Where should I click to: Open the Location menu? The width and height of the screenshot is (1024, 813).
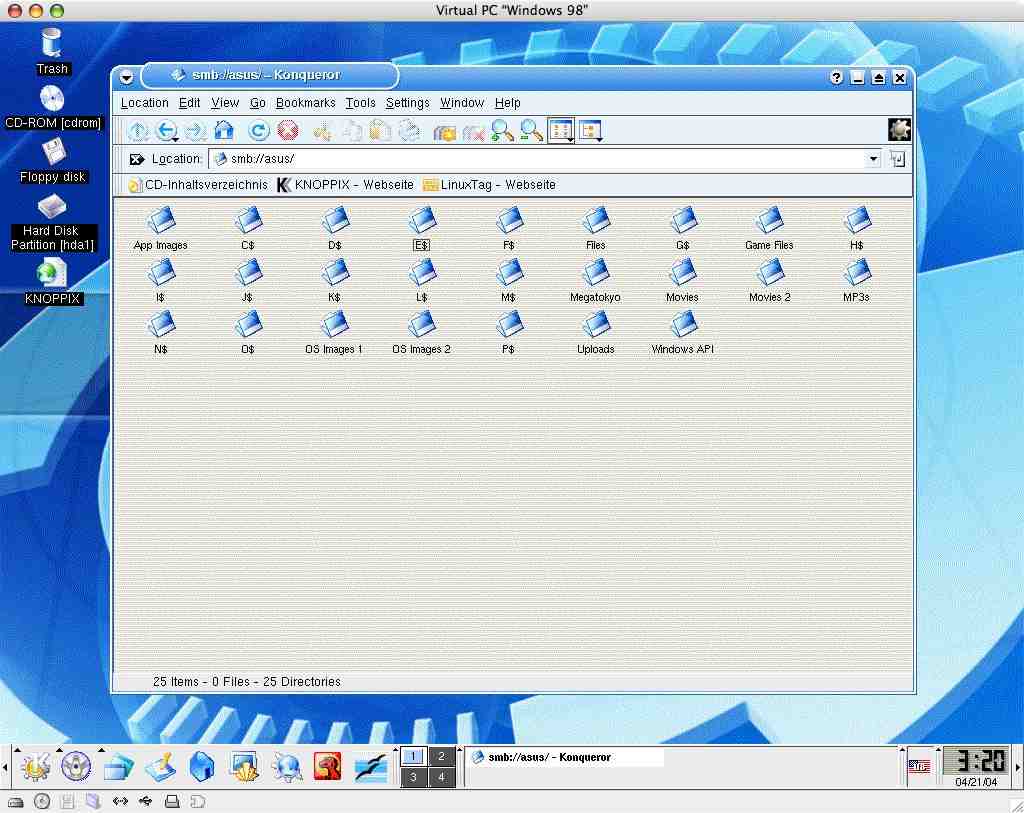[144, 103]
